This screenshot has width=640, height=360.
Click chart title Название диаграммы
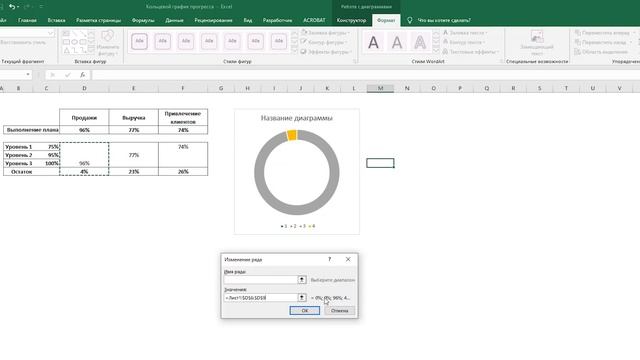pos(296,118)
